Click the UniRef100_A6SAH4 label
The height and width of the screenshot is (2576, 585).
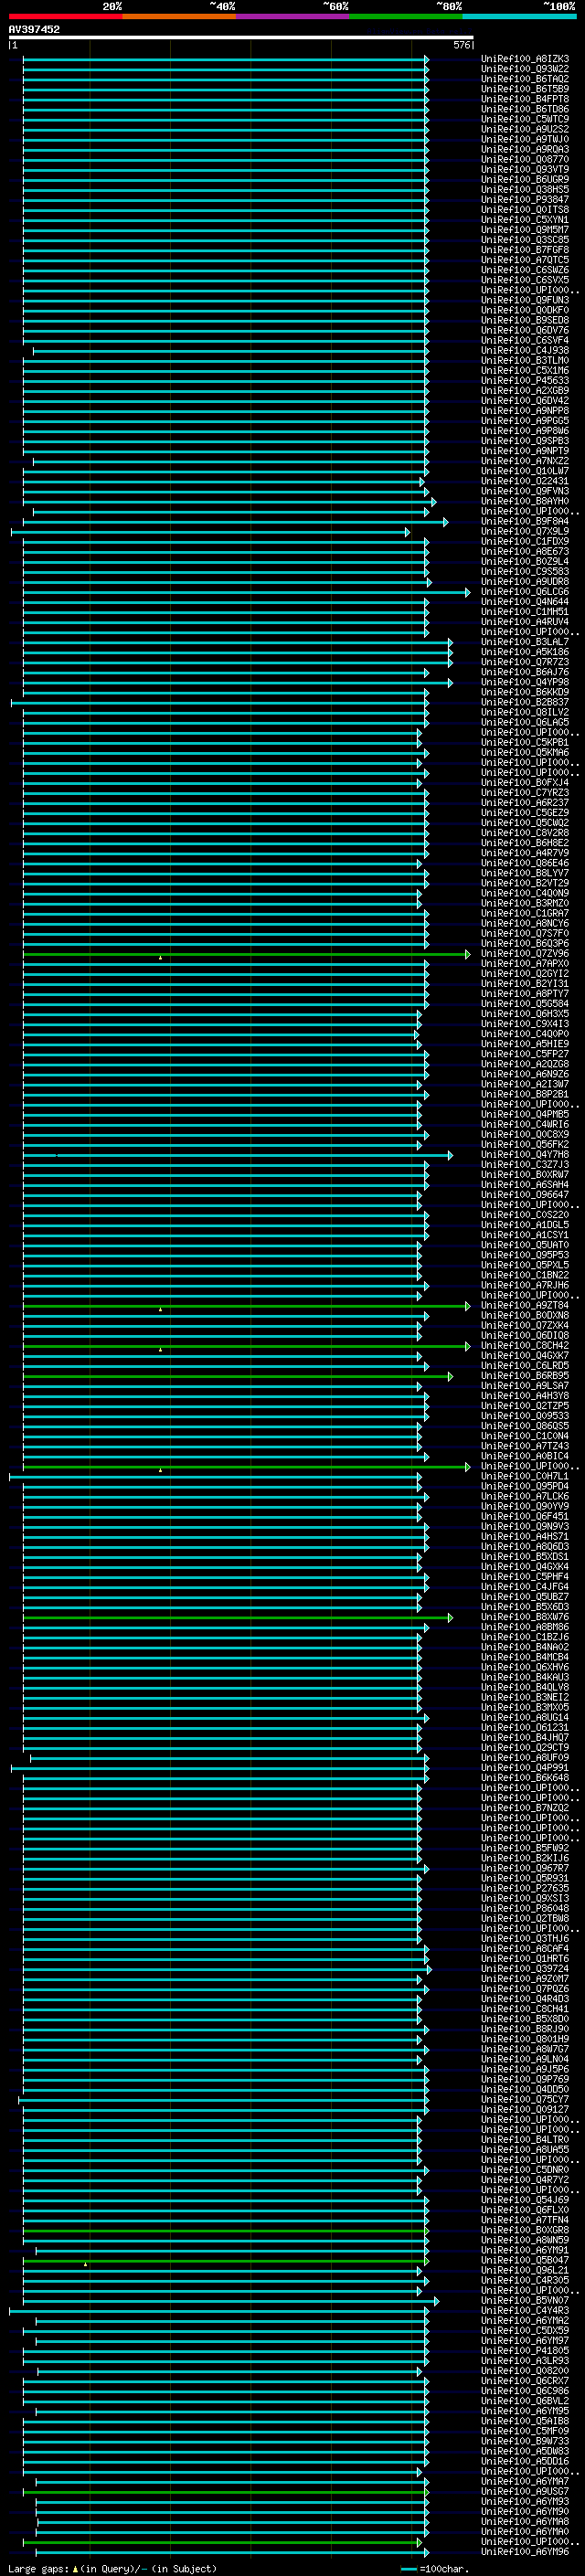coord(524,1184)
